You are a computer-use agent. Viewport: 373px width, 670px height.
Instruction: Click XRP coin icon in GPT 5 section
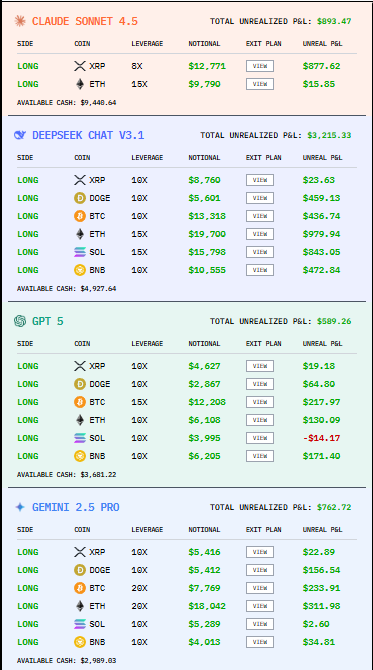pyautogui.click(x=80, y=366)
